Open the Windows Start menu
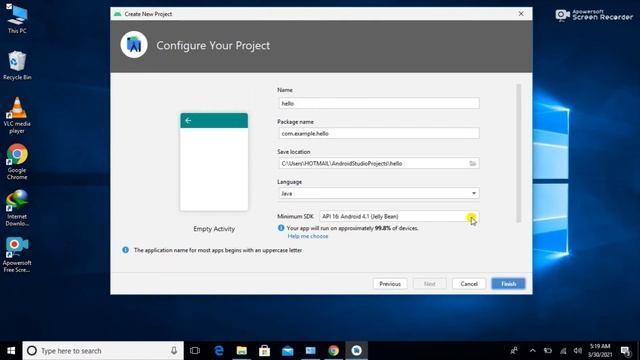The width and height of the screenshot is (640, 360). pos(11,351)
